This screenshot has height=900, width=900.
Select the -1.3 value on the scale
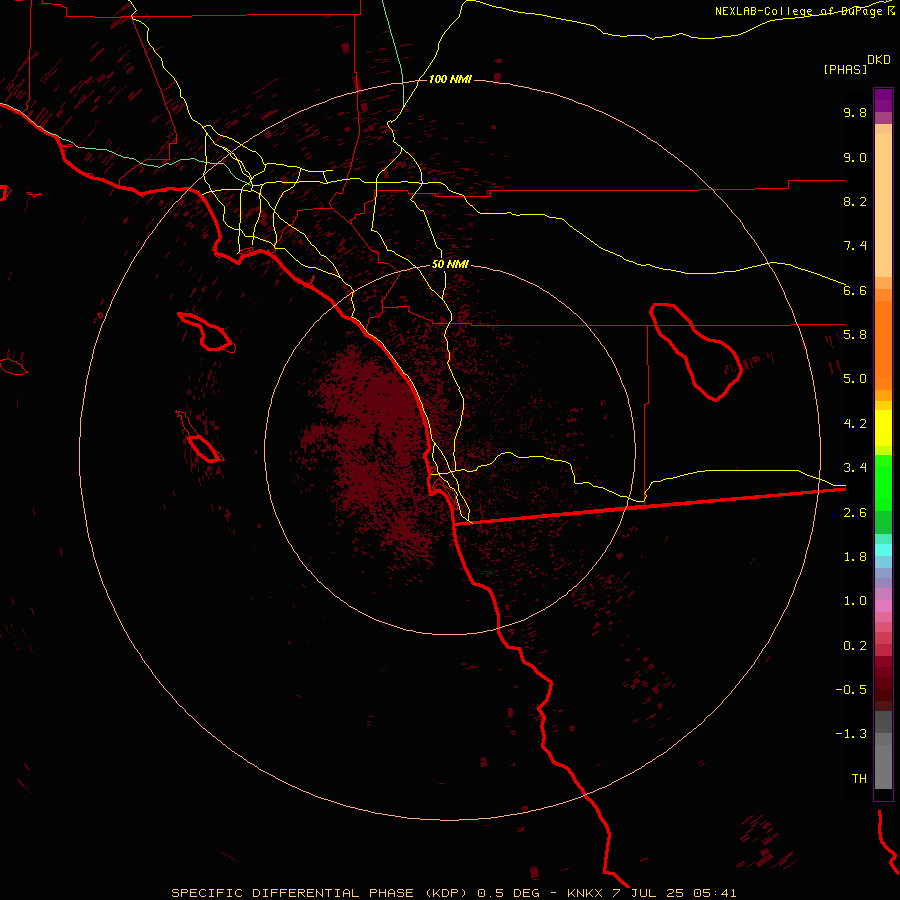coord(851,734)
